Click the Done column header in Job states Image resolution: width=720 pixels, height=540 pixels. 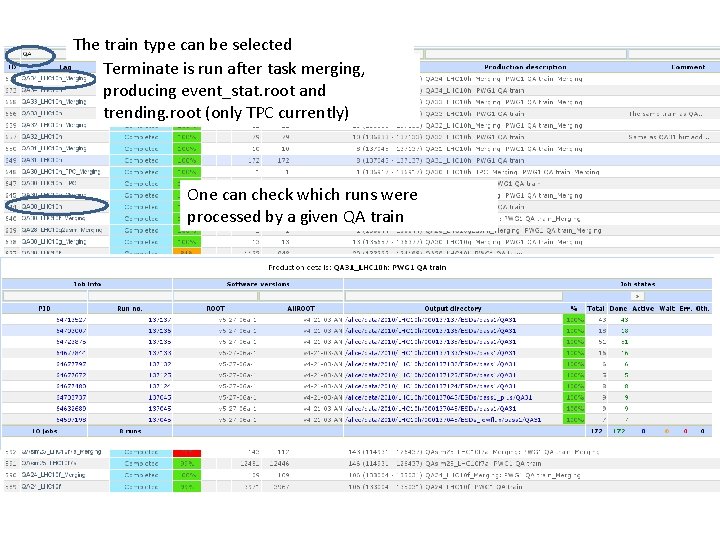(x=618, y=309)
